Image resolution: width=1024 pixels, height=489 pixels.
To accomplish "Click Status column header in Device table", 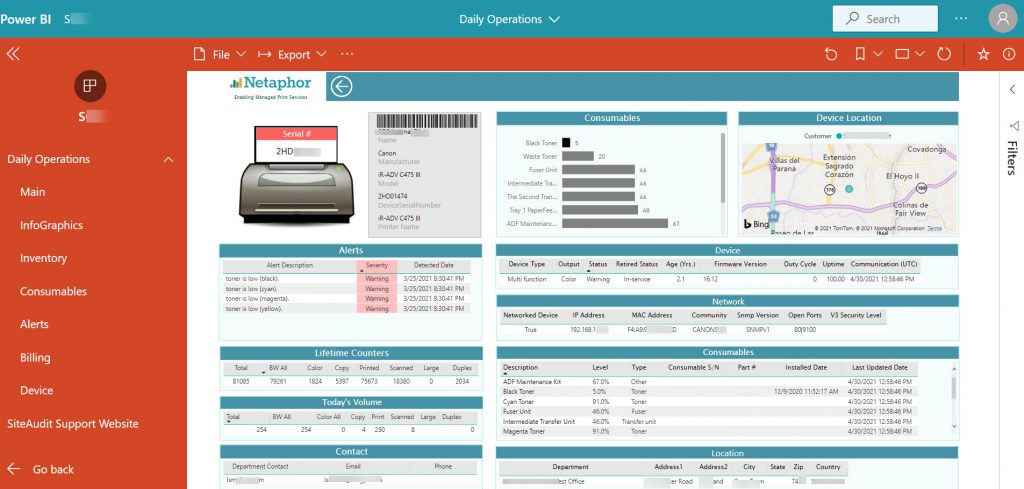I will coord(598,264).
